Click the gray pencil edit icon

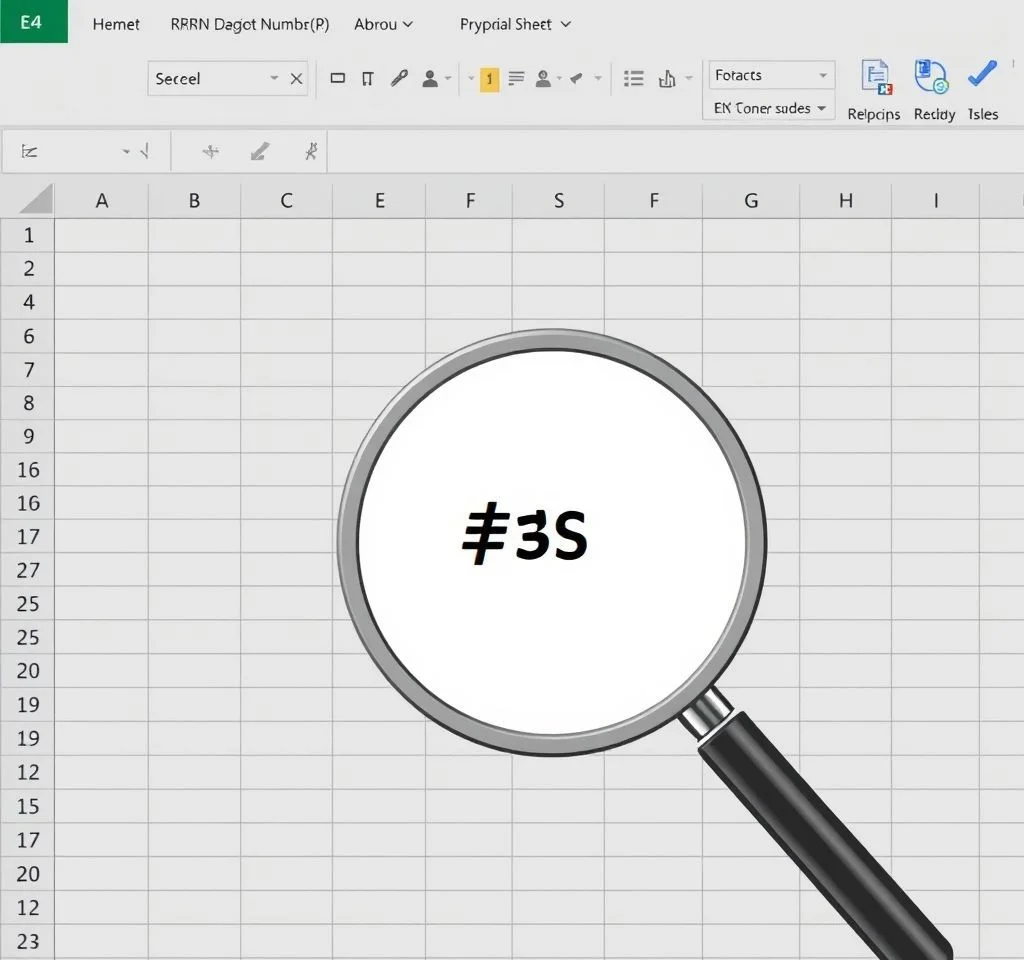coord(260,152)
